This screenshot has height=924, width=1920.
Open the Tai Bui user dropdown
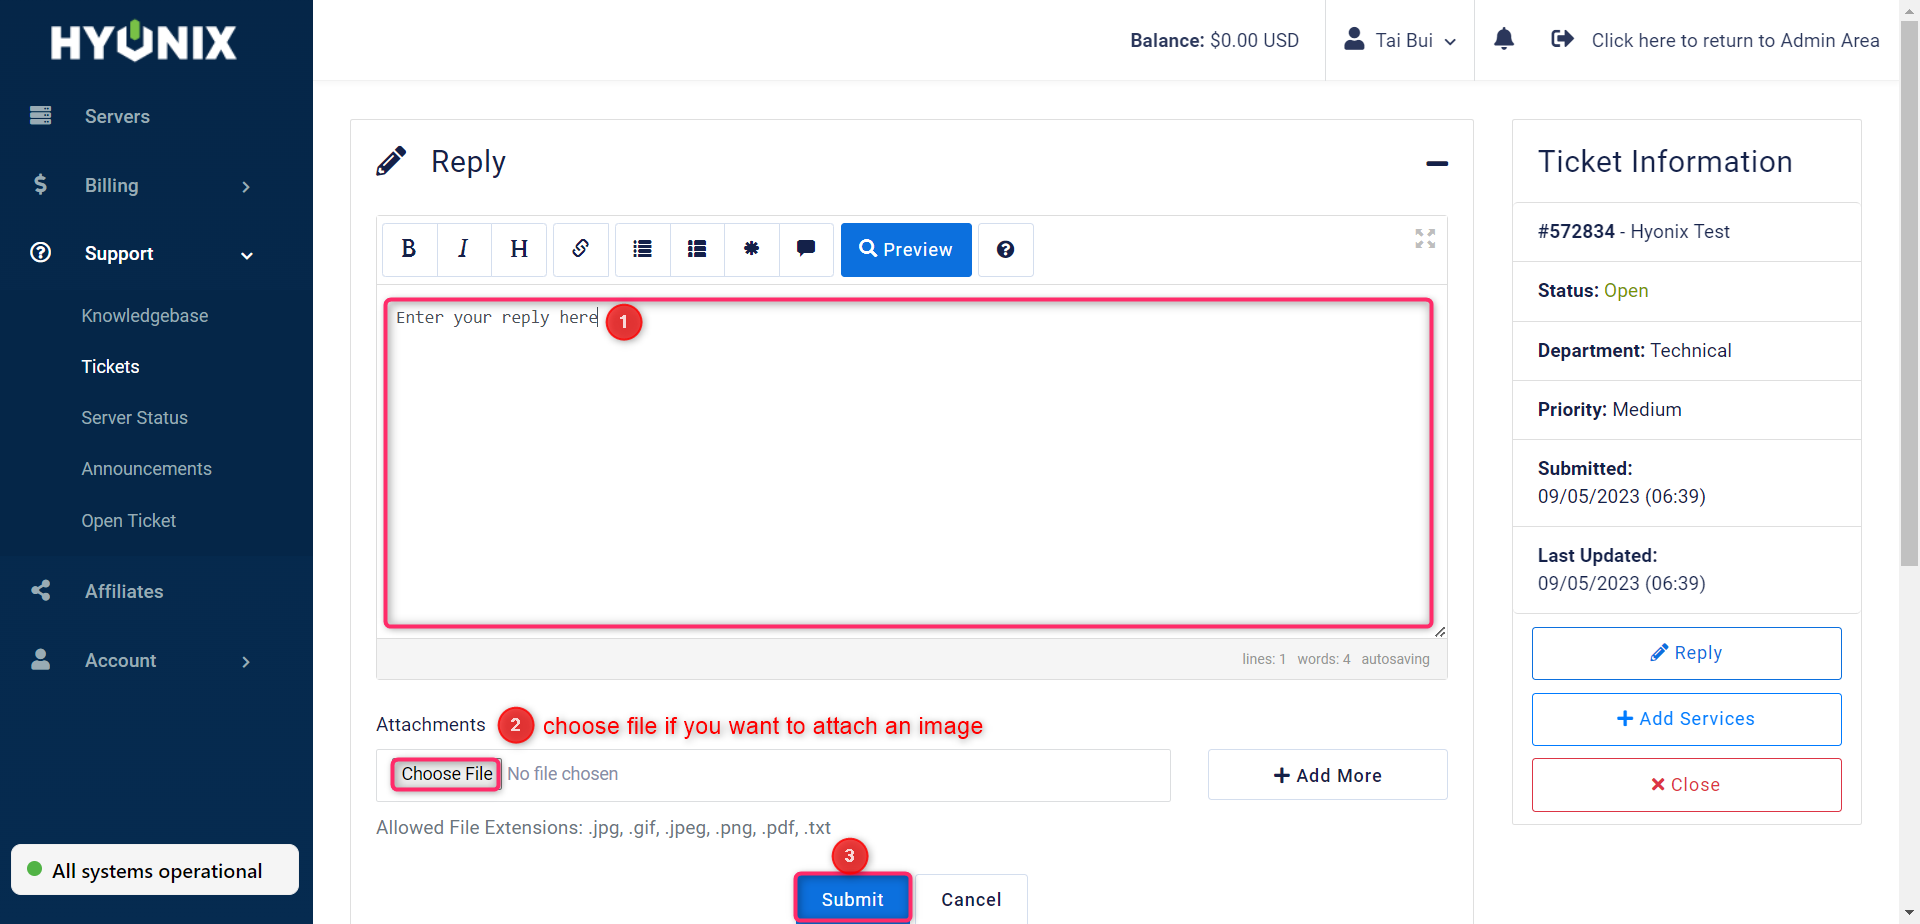(1400, 40)
